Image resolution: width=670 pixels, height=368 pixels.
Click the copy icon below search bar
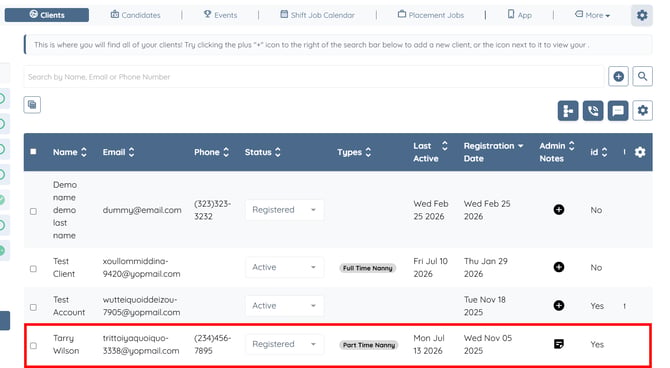tap(32, 105)
